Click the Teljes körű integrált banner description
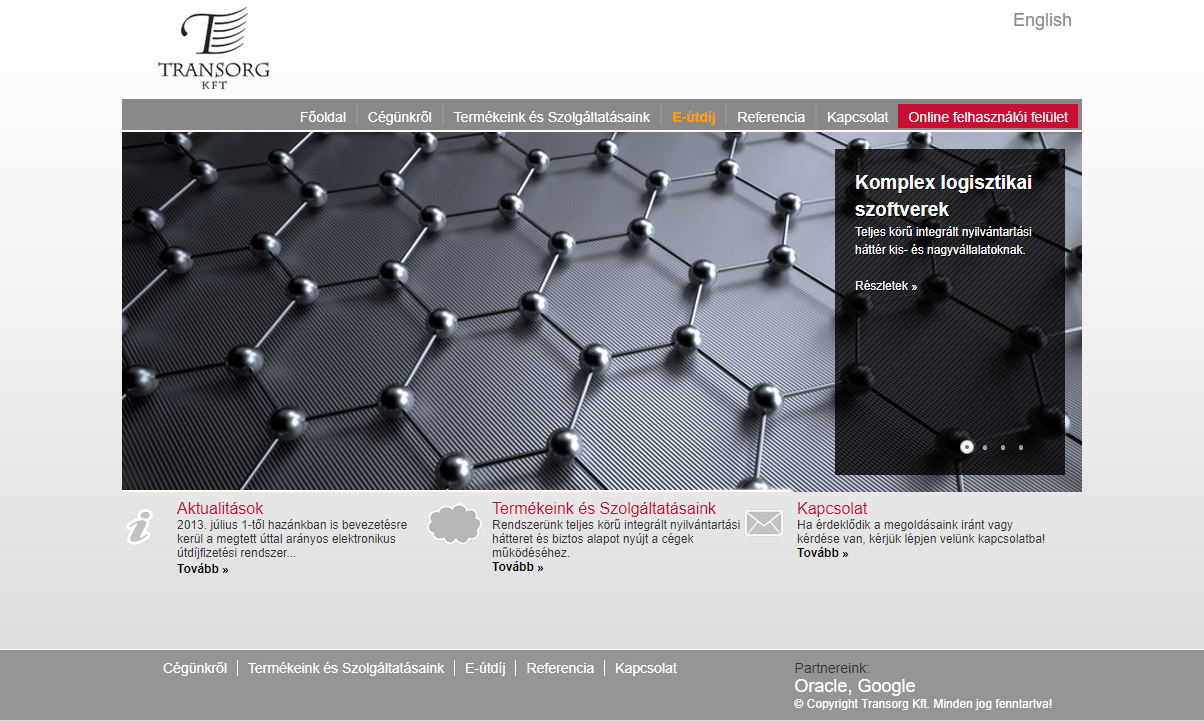This screenshot has height=721, width=1204. pos(943,241)
